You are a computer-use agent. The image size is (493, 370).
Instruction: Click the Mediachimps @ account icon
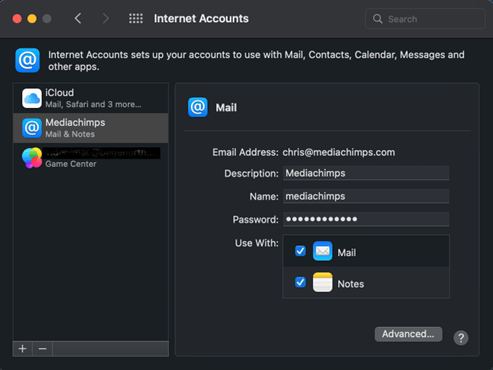point(32,128)
